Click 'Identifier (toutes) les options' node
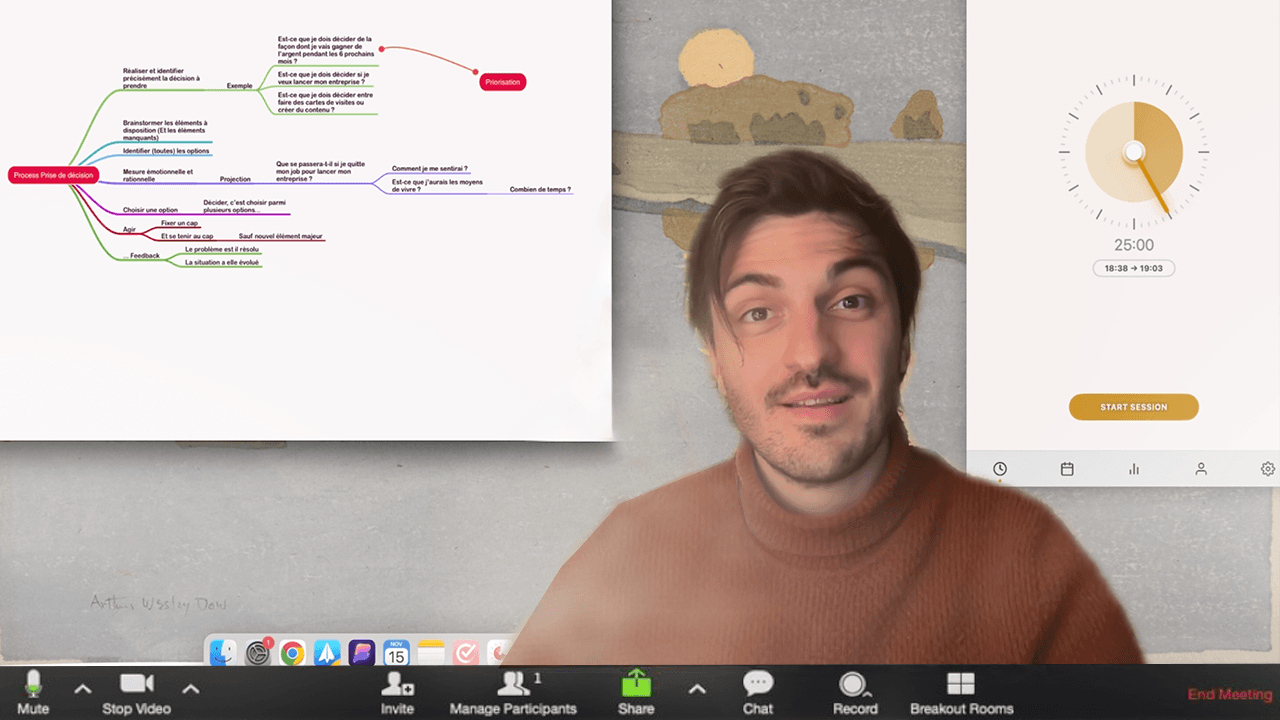The width and height of the screenshot is (1280, 720). (166, 151)
